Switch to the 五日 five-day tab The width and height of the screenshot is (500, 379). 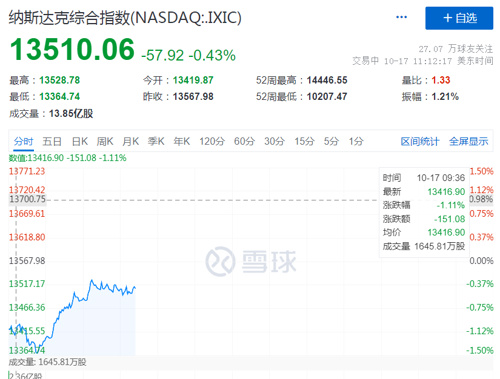coord(52,141)
